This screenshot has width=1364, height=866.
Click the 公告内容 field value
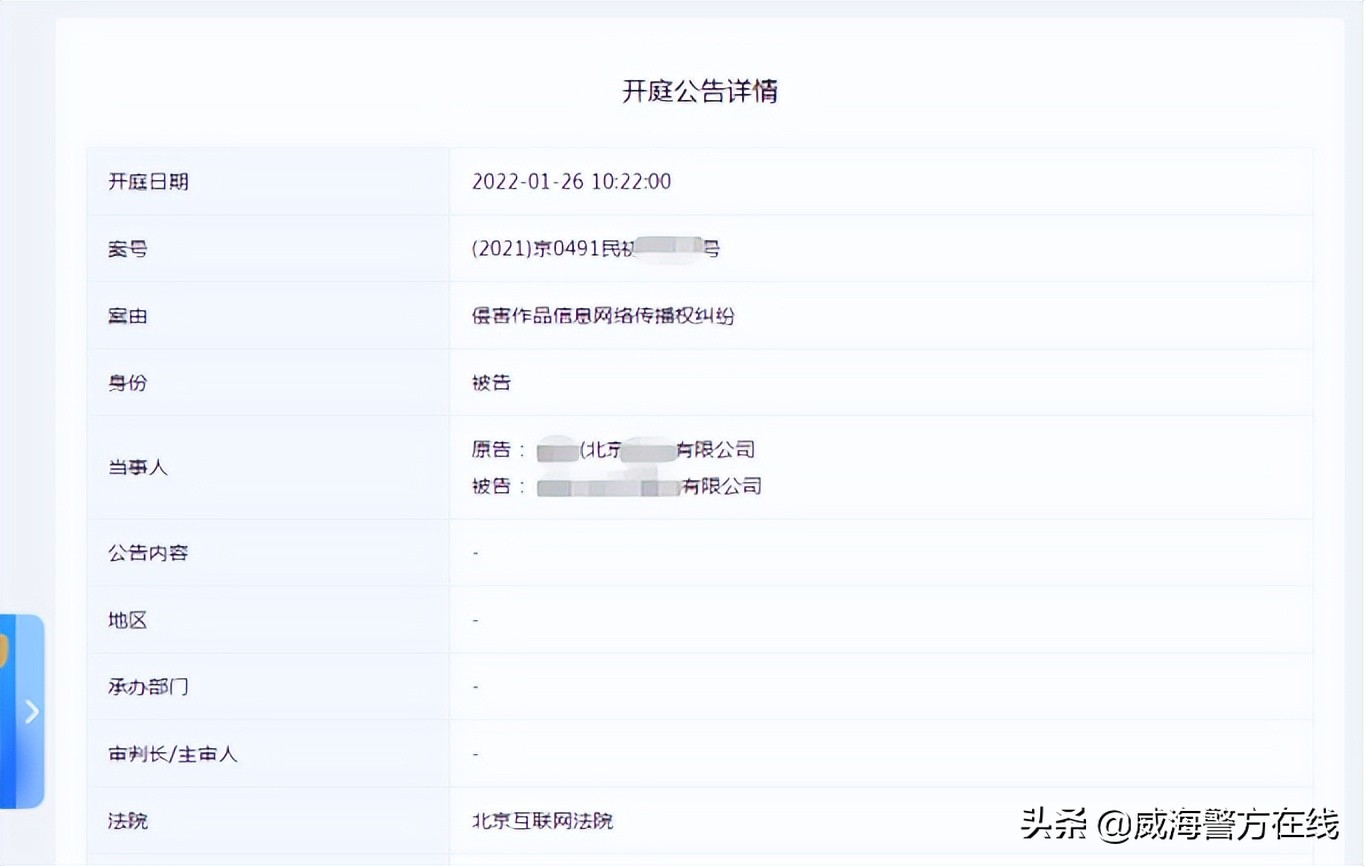pos(475,552)
